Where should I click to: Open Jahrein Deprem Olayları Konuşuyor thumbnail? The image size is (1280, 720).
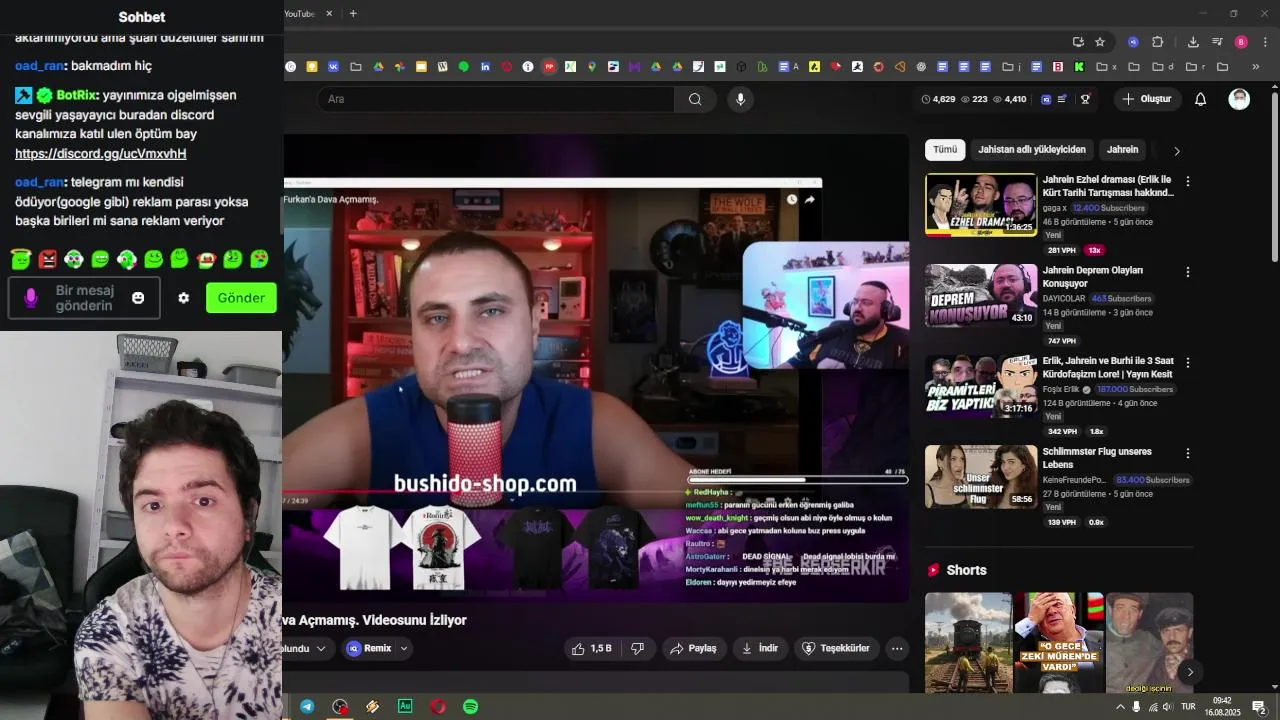[x=981, y=295]
